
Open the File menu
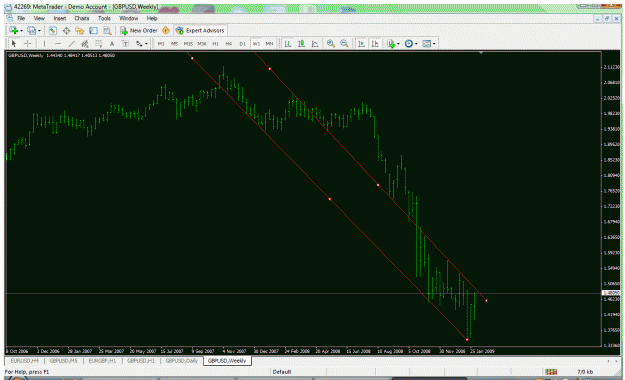pos(21,18)
